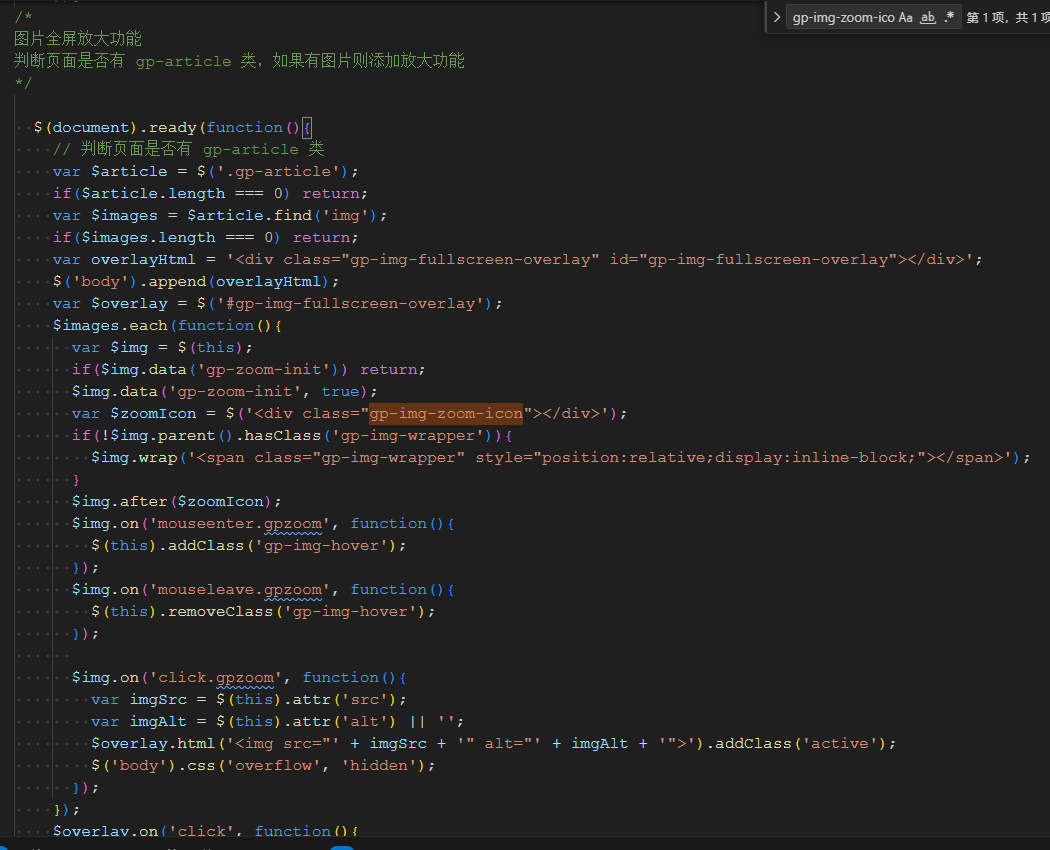This screenshot has height=850, width=1050.
Task: Click the var imgSrc assignment line
Action: [248, 699]
